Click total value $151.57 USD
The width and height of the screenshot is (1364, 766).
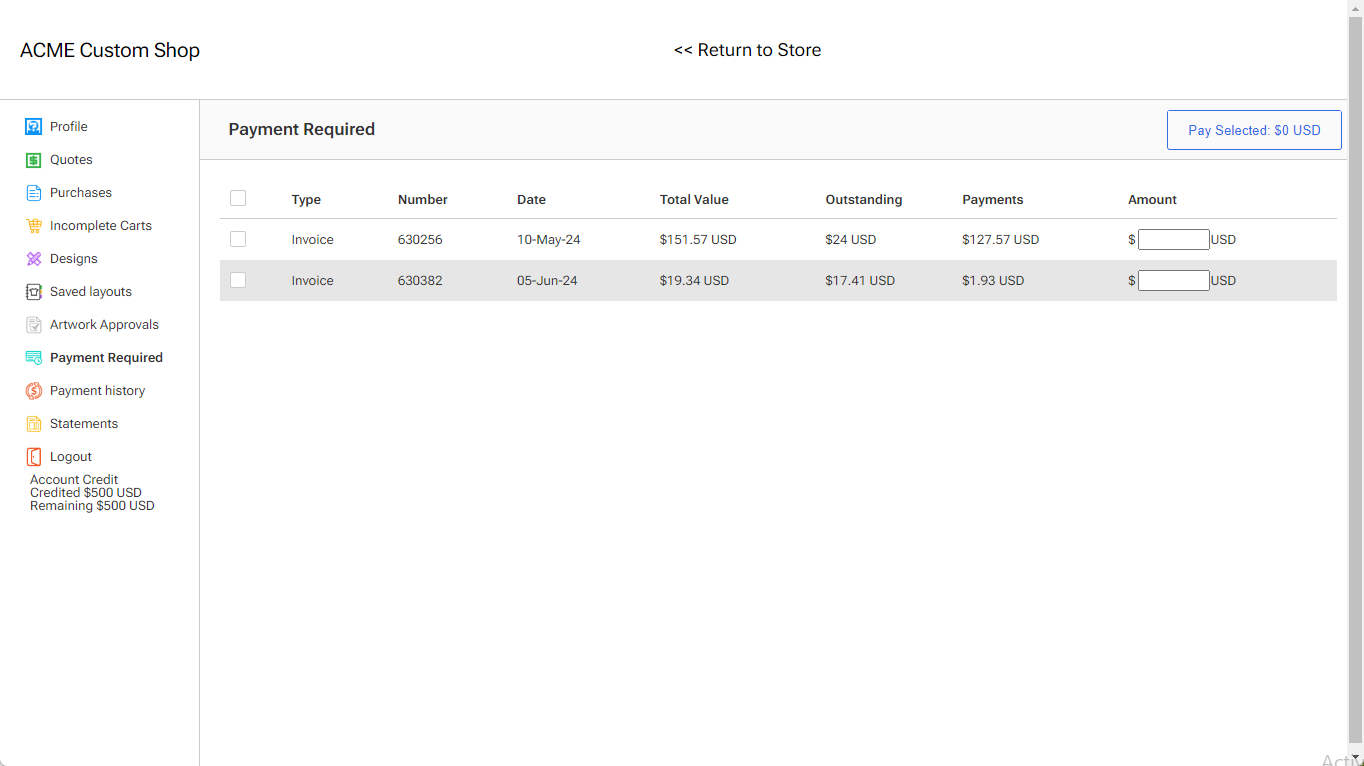coord(698,240)
